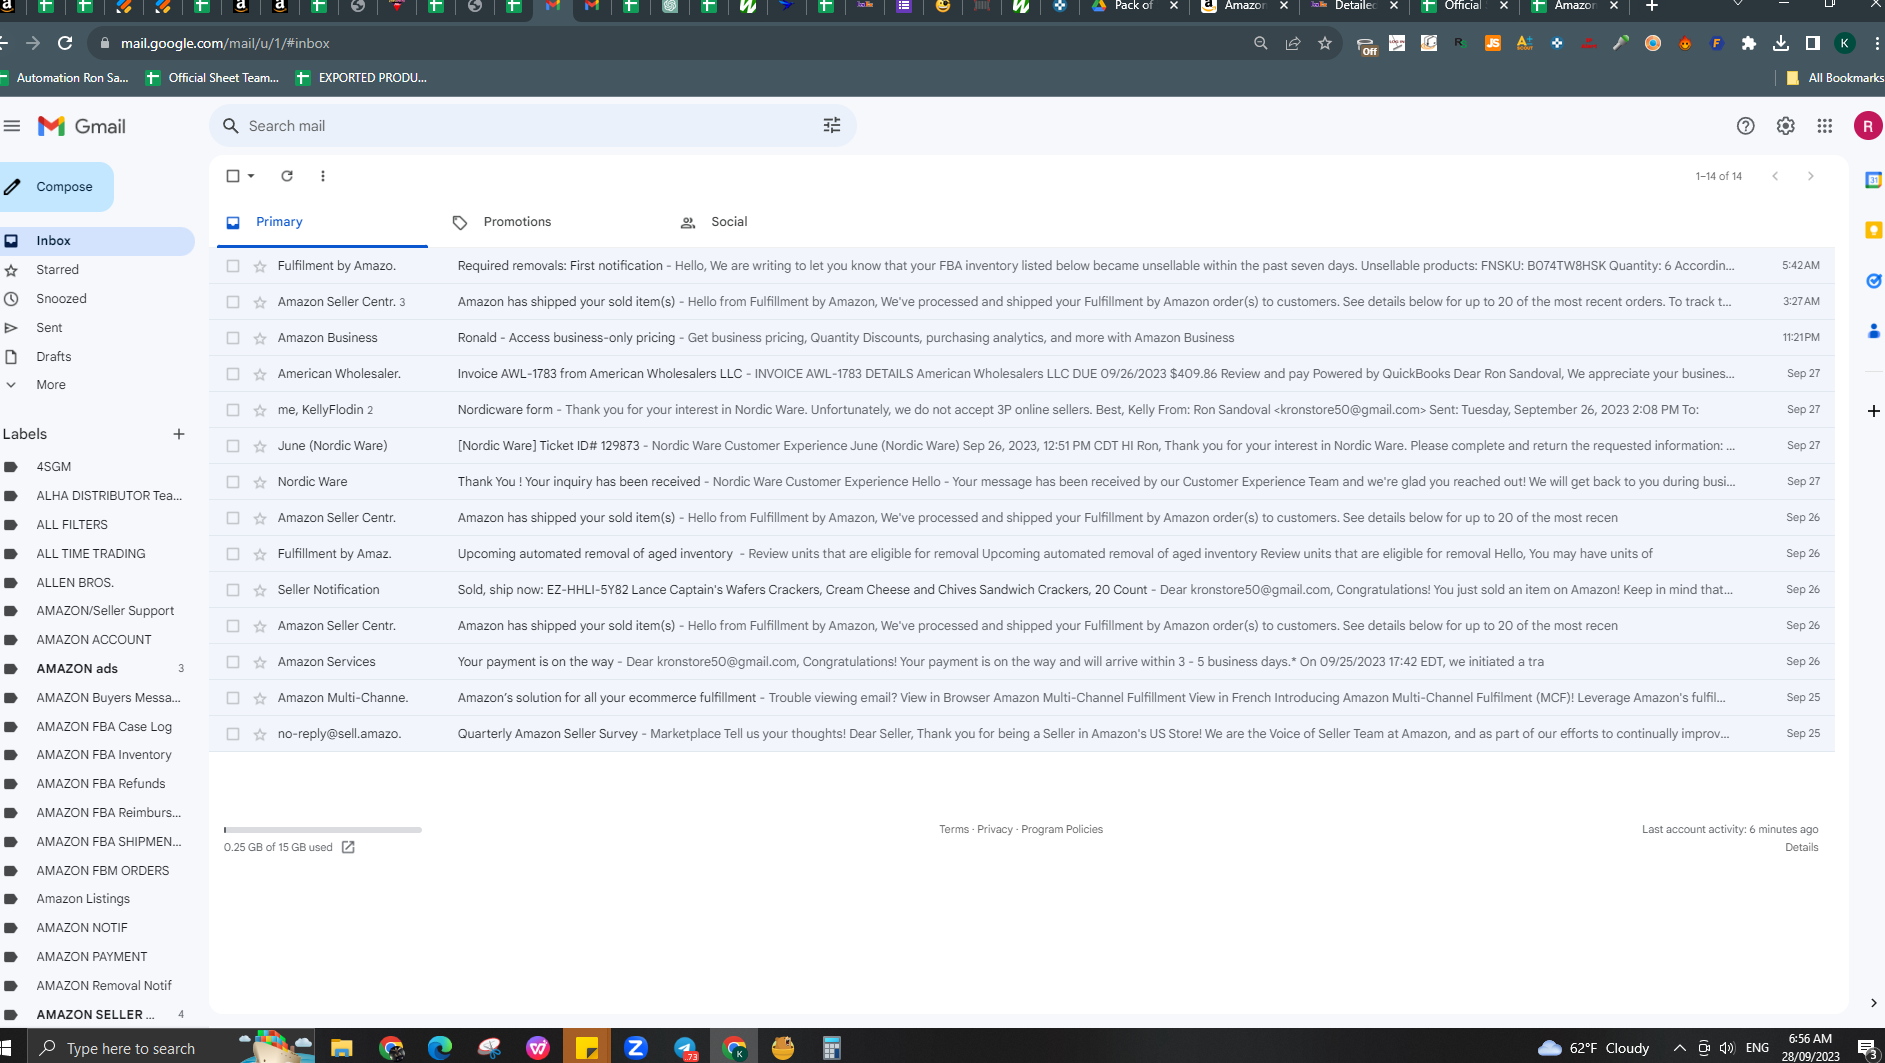Switch to the Social tab
The image size is (1885, 1063).
(x=729, y=222)
